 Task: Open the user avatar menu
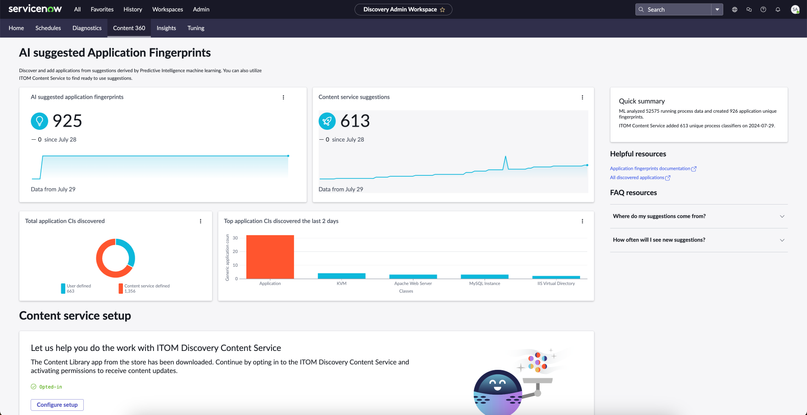[x=794, y=9]
